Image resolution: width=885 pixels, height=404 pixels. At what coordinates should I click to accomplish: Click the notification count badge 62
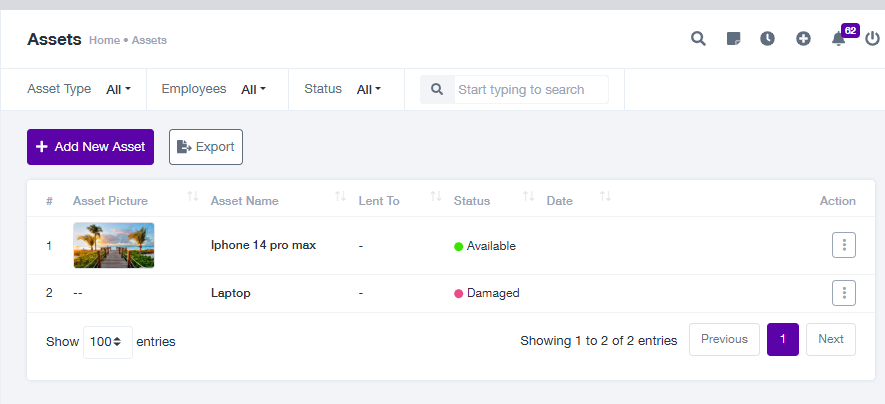click(x=850, y=30)
